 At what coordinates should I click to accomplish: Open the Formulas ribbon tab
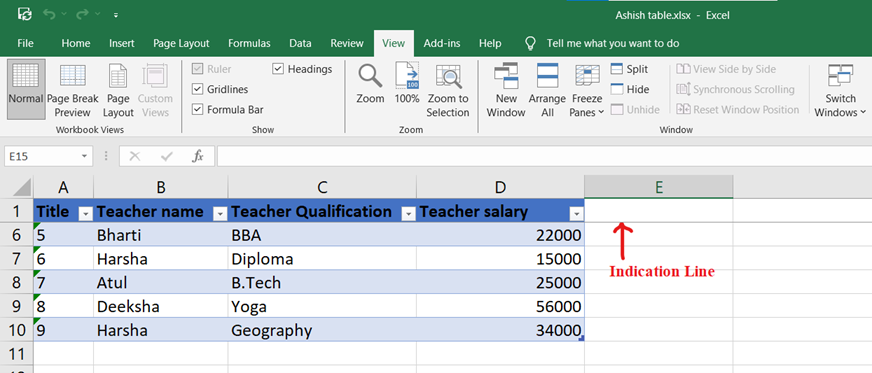coord(249,43)
